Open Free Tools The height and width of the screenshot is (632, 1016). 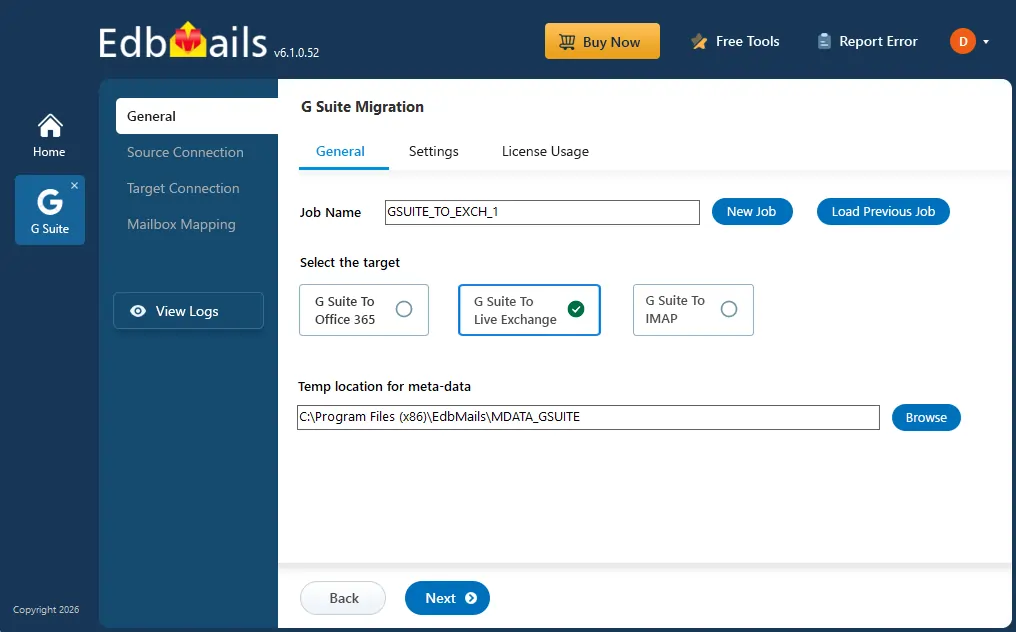tap(735, 41)
